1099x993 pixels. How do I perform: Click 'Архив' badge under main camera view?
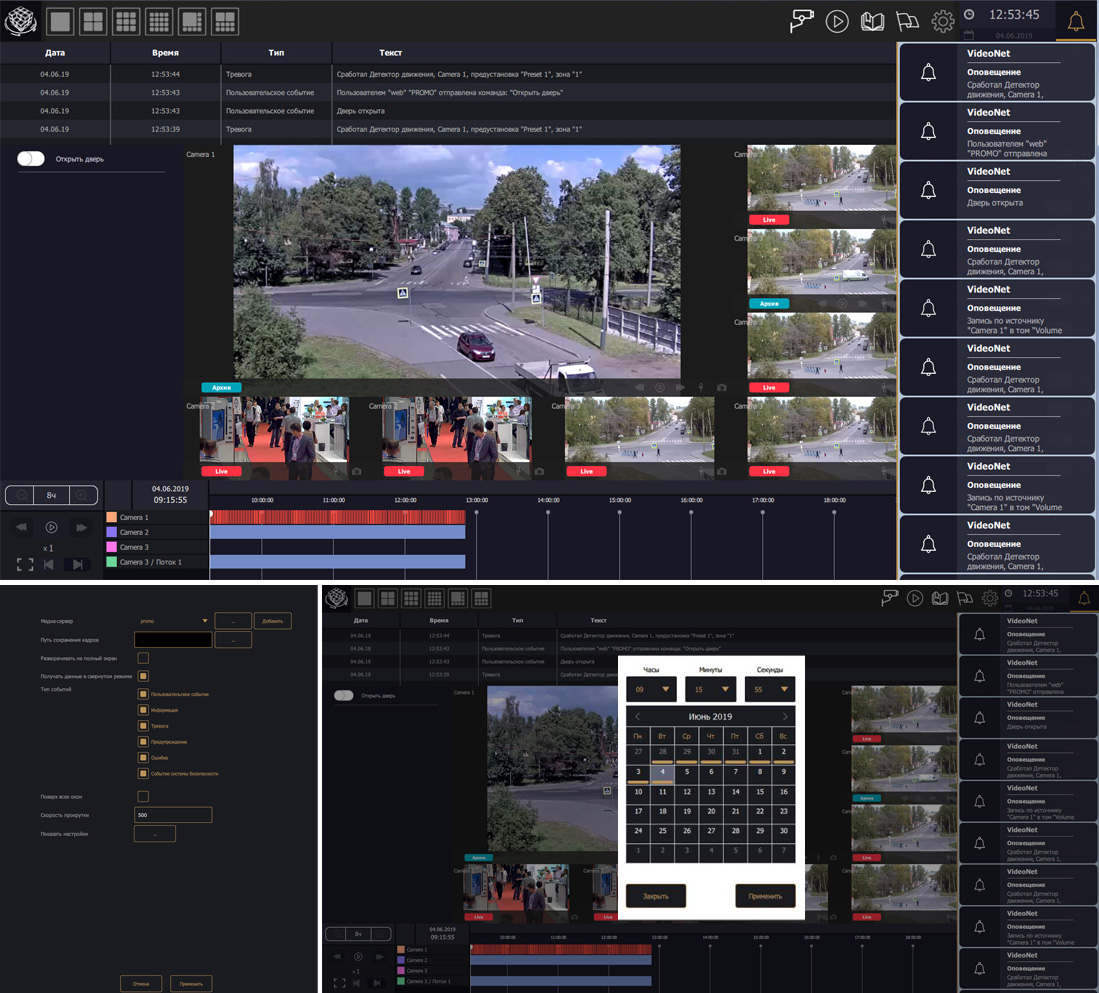pos(221,388)
